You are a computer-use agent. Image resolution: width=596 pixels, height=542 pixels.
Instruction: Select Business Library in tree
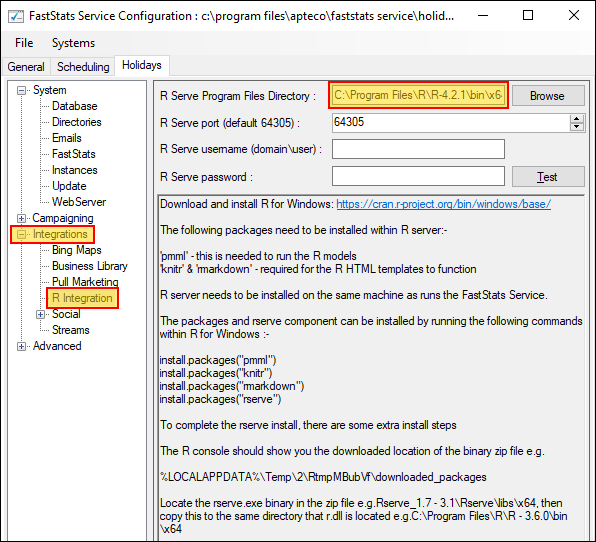point(90,266)
